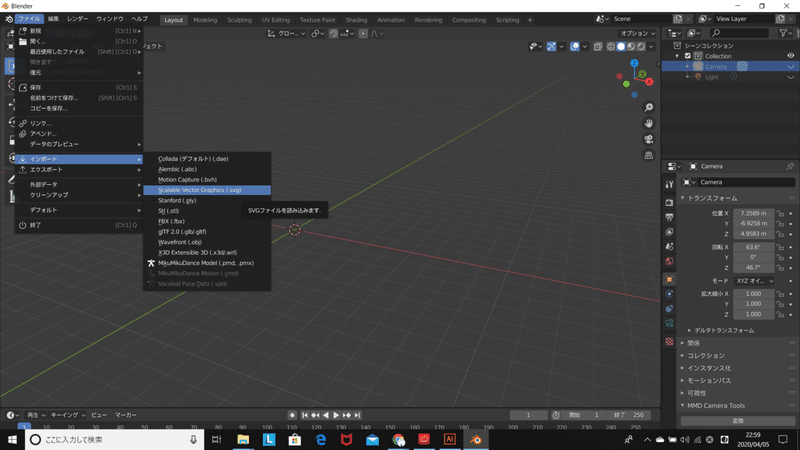800x450 pixels.
Task: Open the Tool properties tab icon
Action: [x=669, y=185]
